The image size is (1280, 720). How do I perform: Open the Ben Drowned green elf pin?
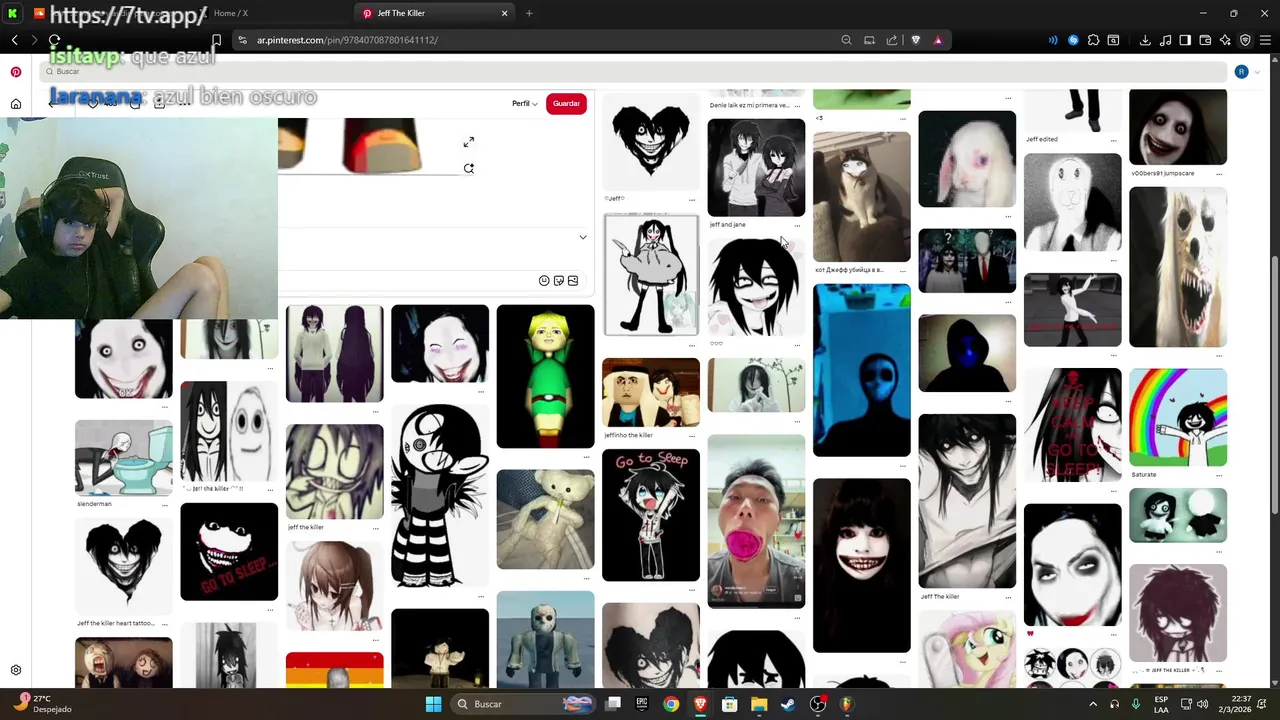coord(545,376)
